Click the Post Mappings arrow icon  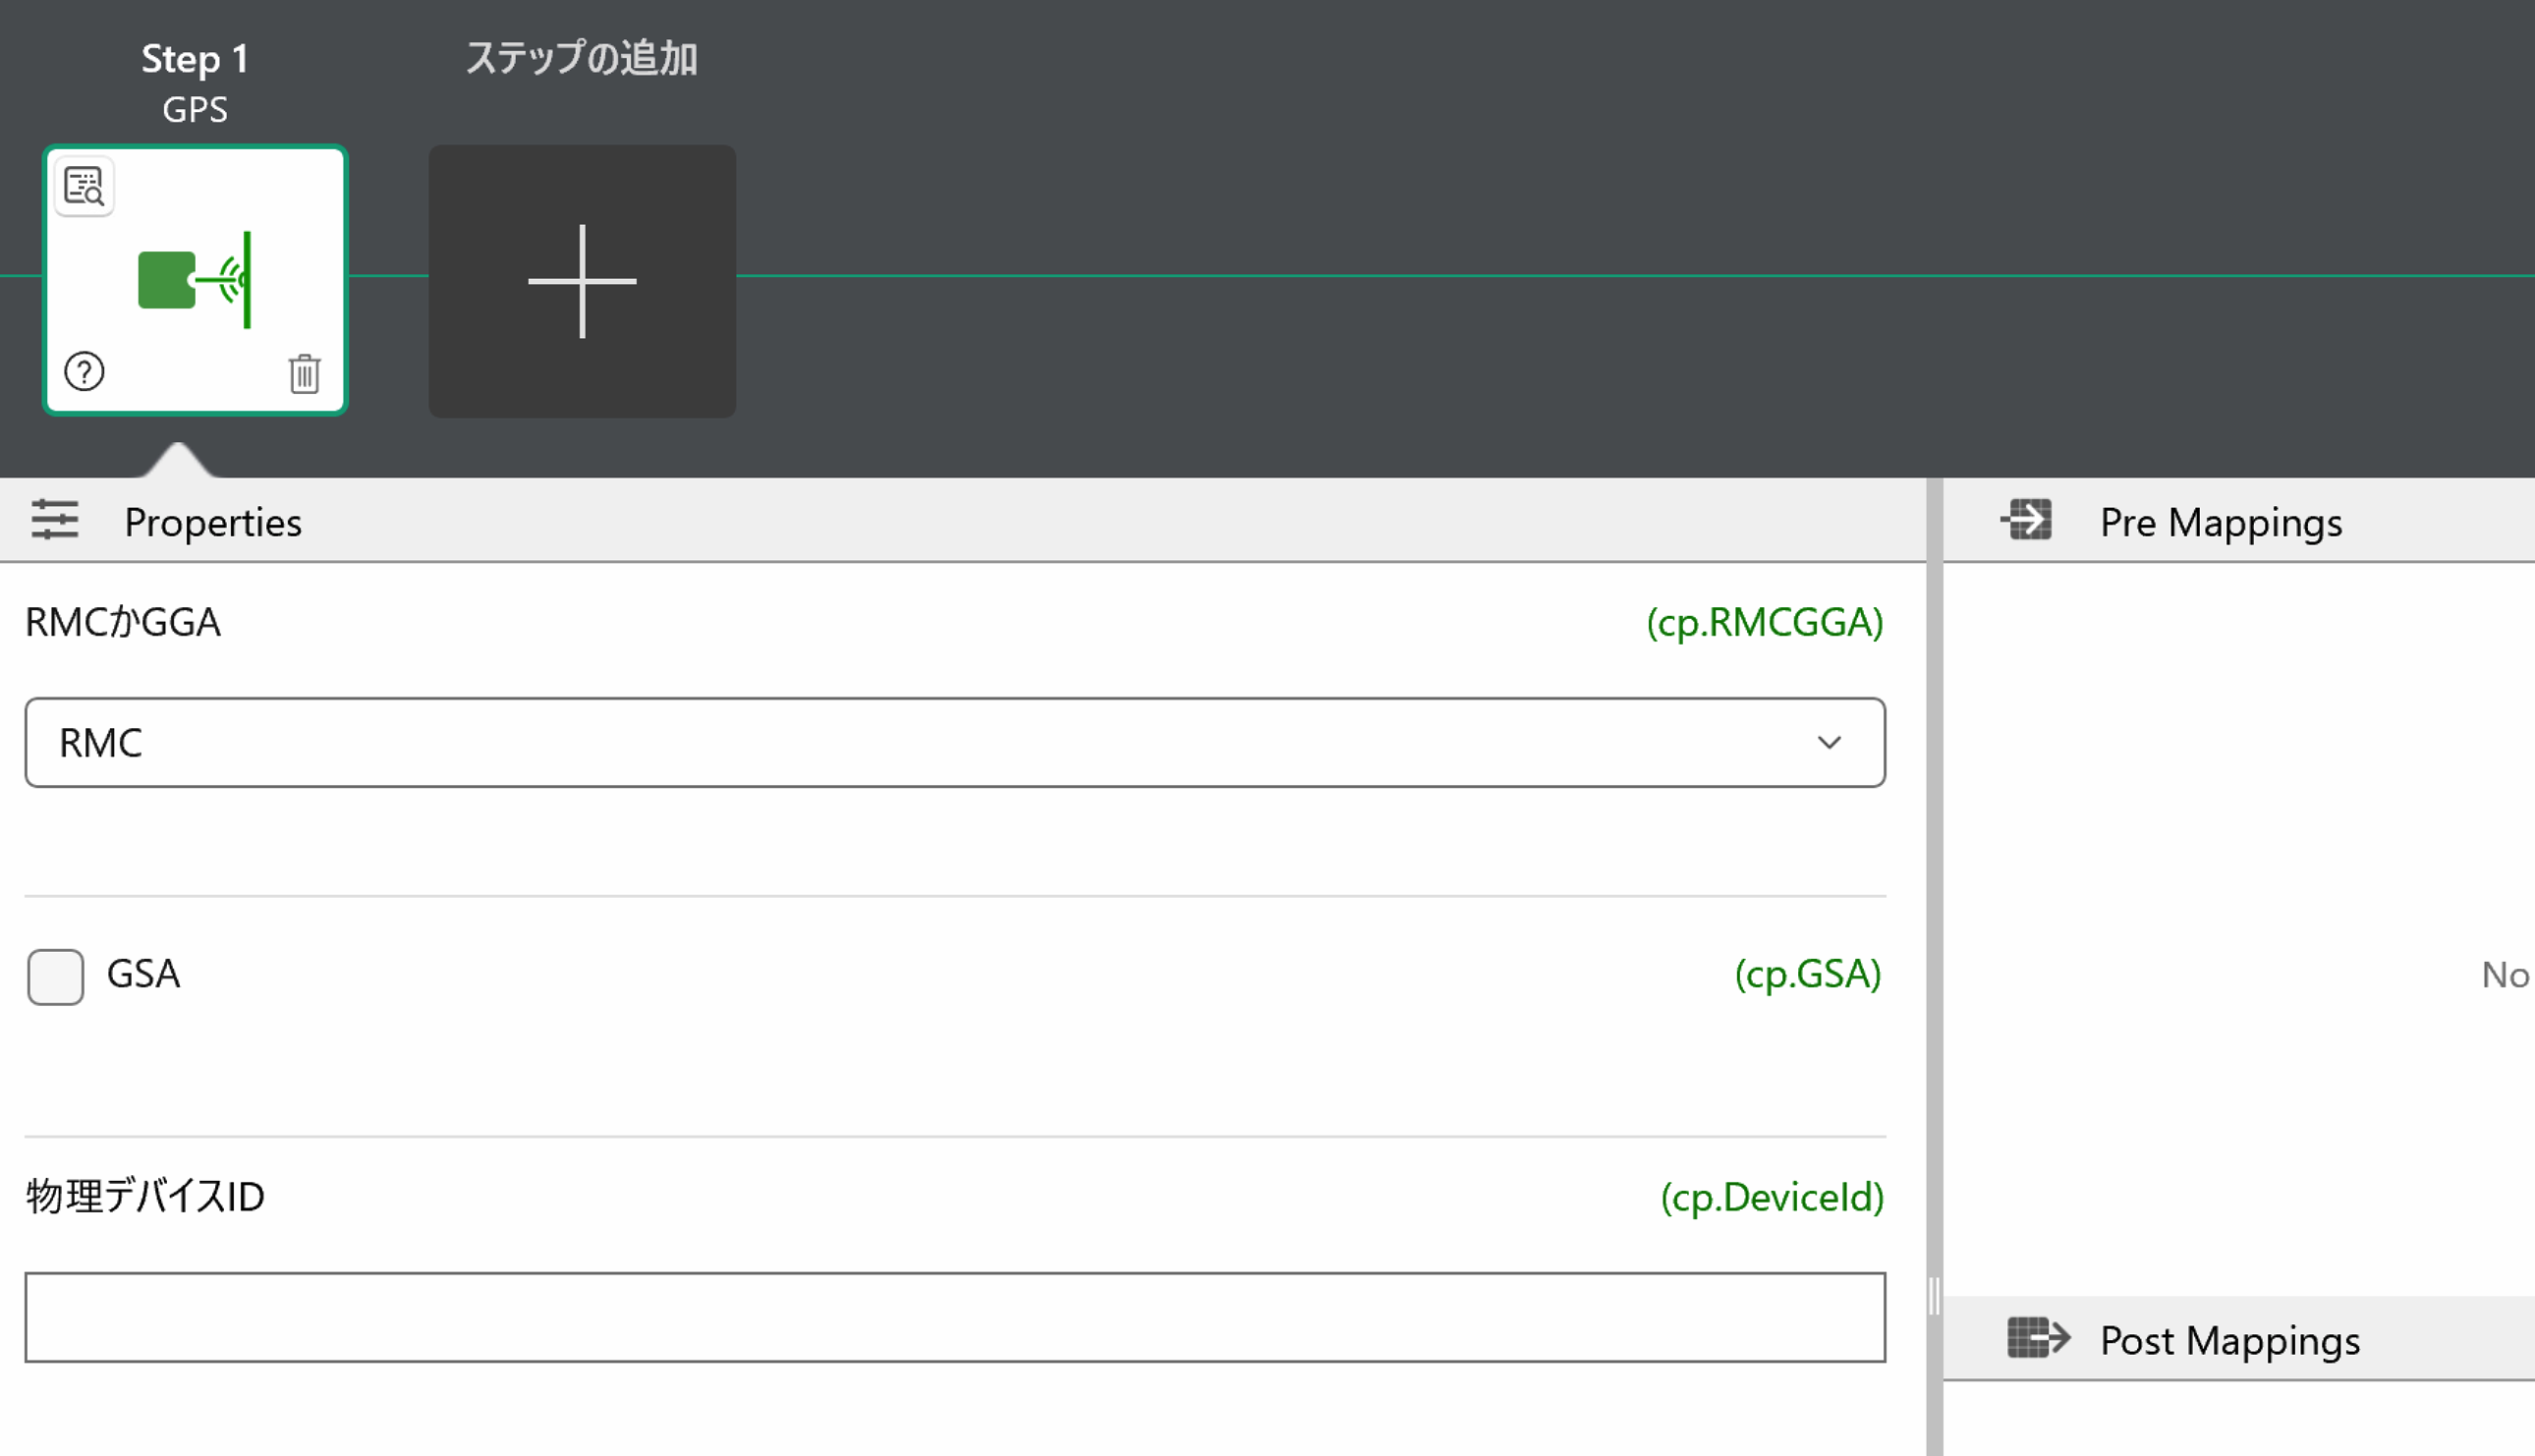click(x=2037, y=1338)
